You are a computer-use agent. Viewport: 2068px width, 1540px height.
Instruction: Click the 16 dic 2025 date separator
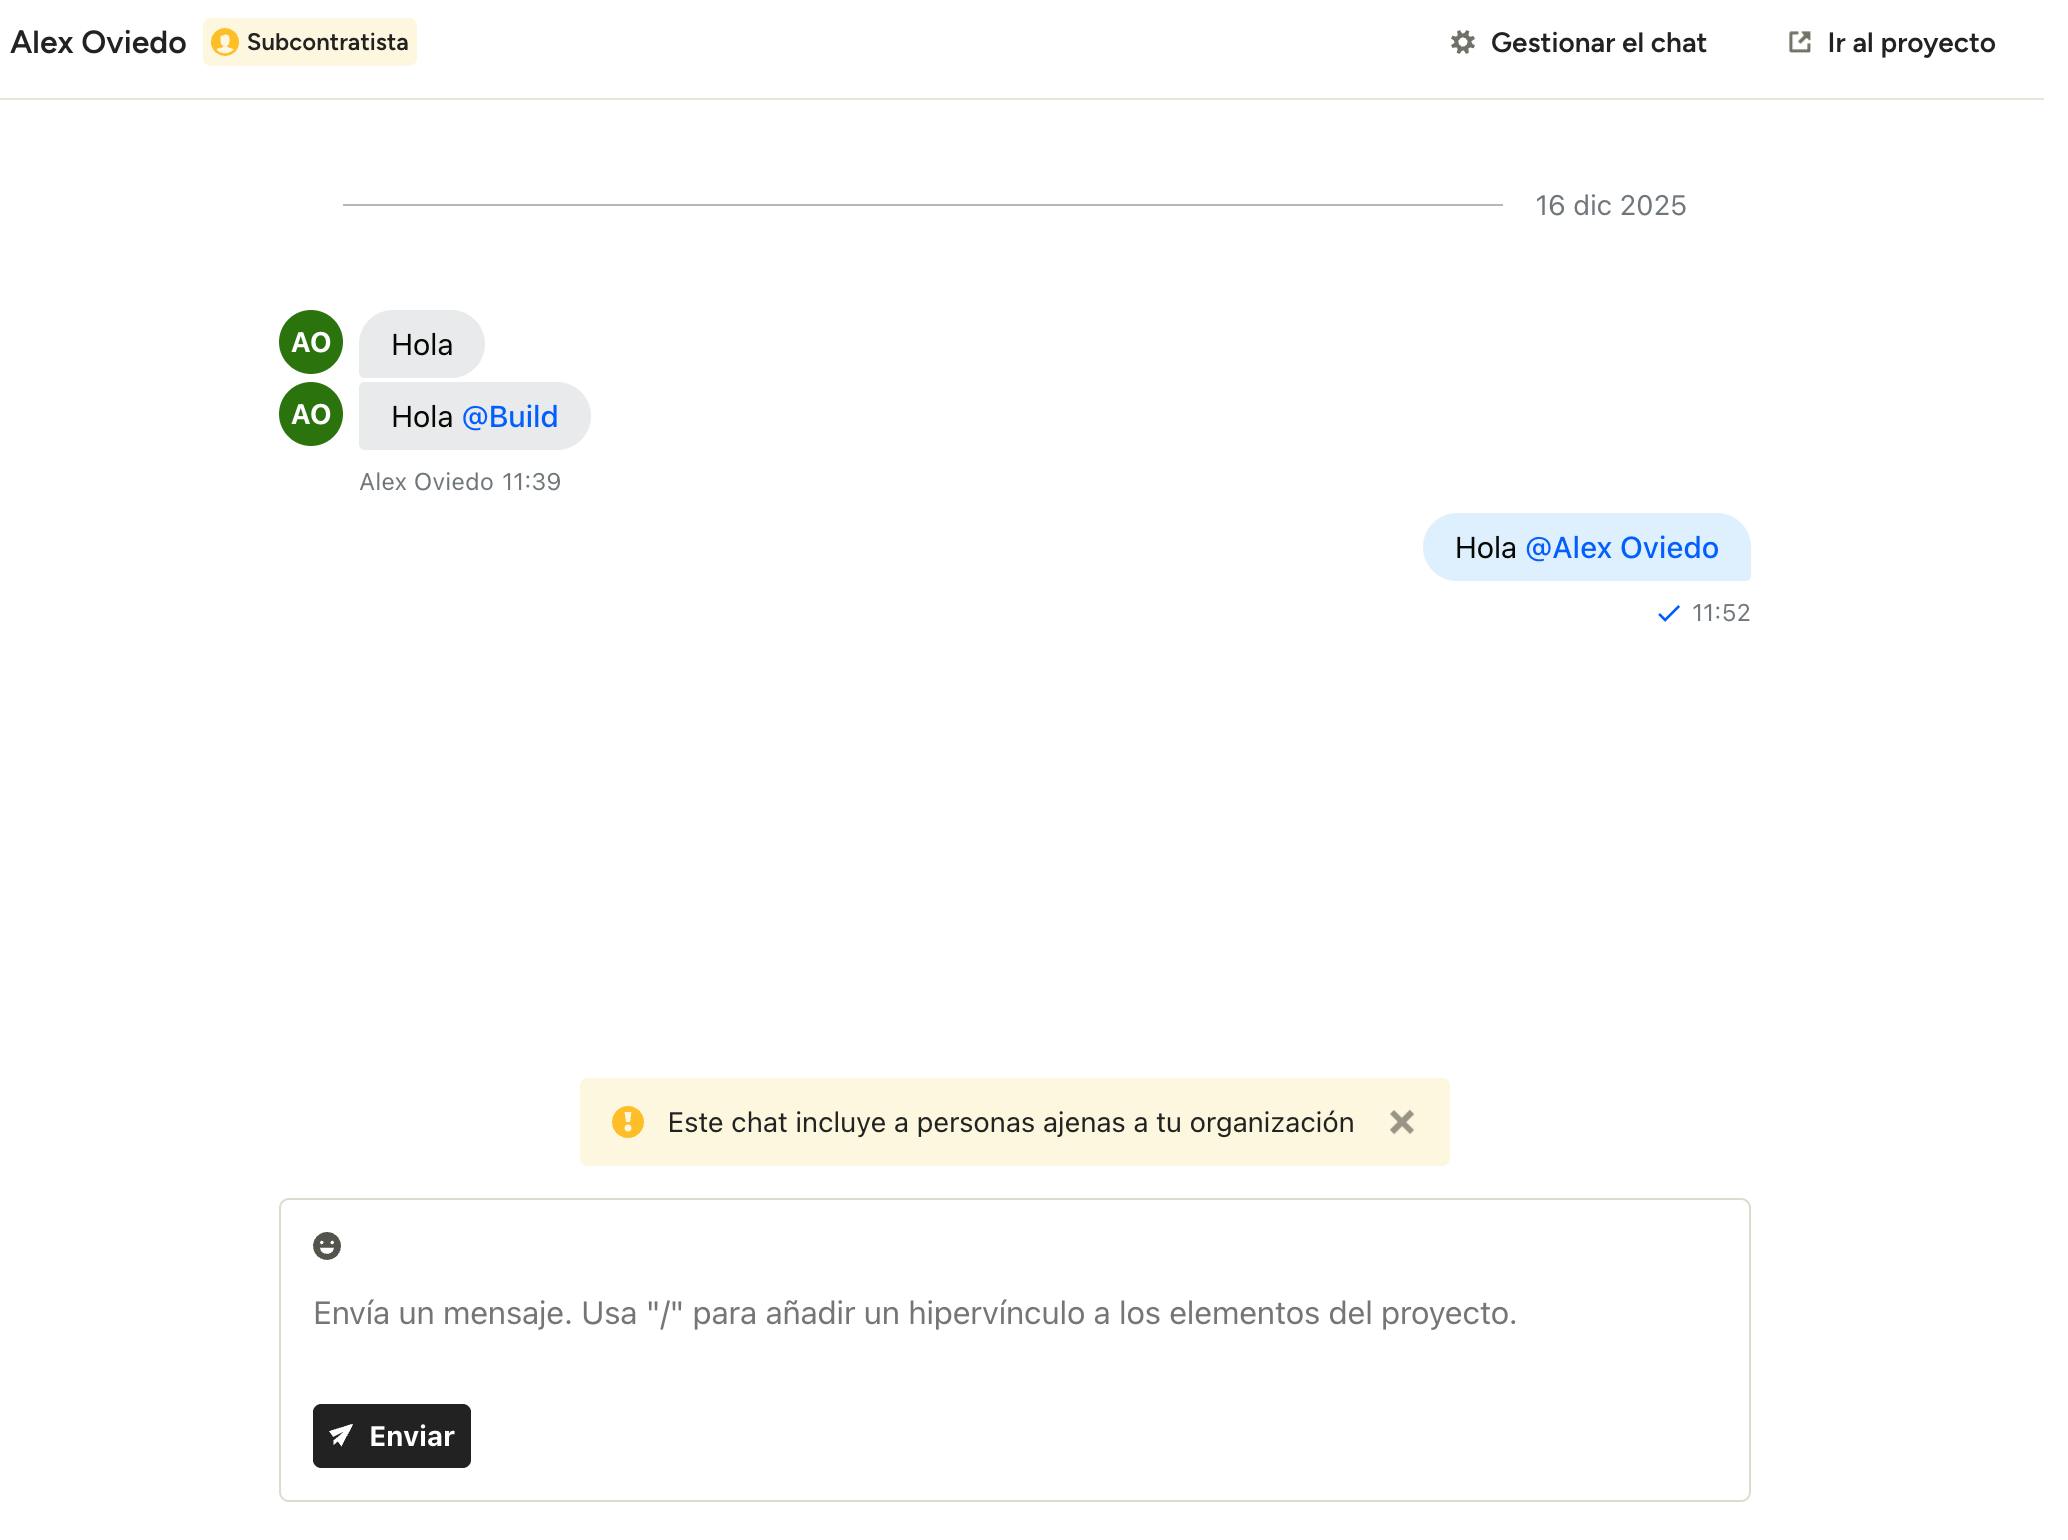1610,205
